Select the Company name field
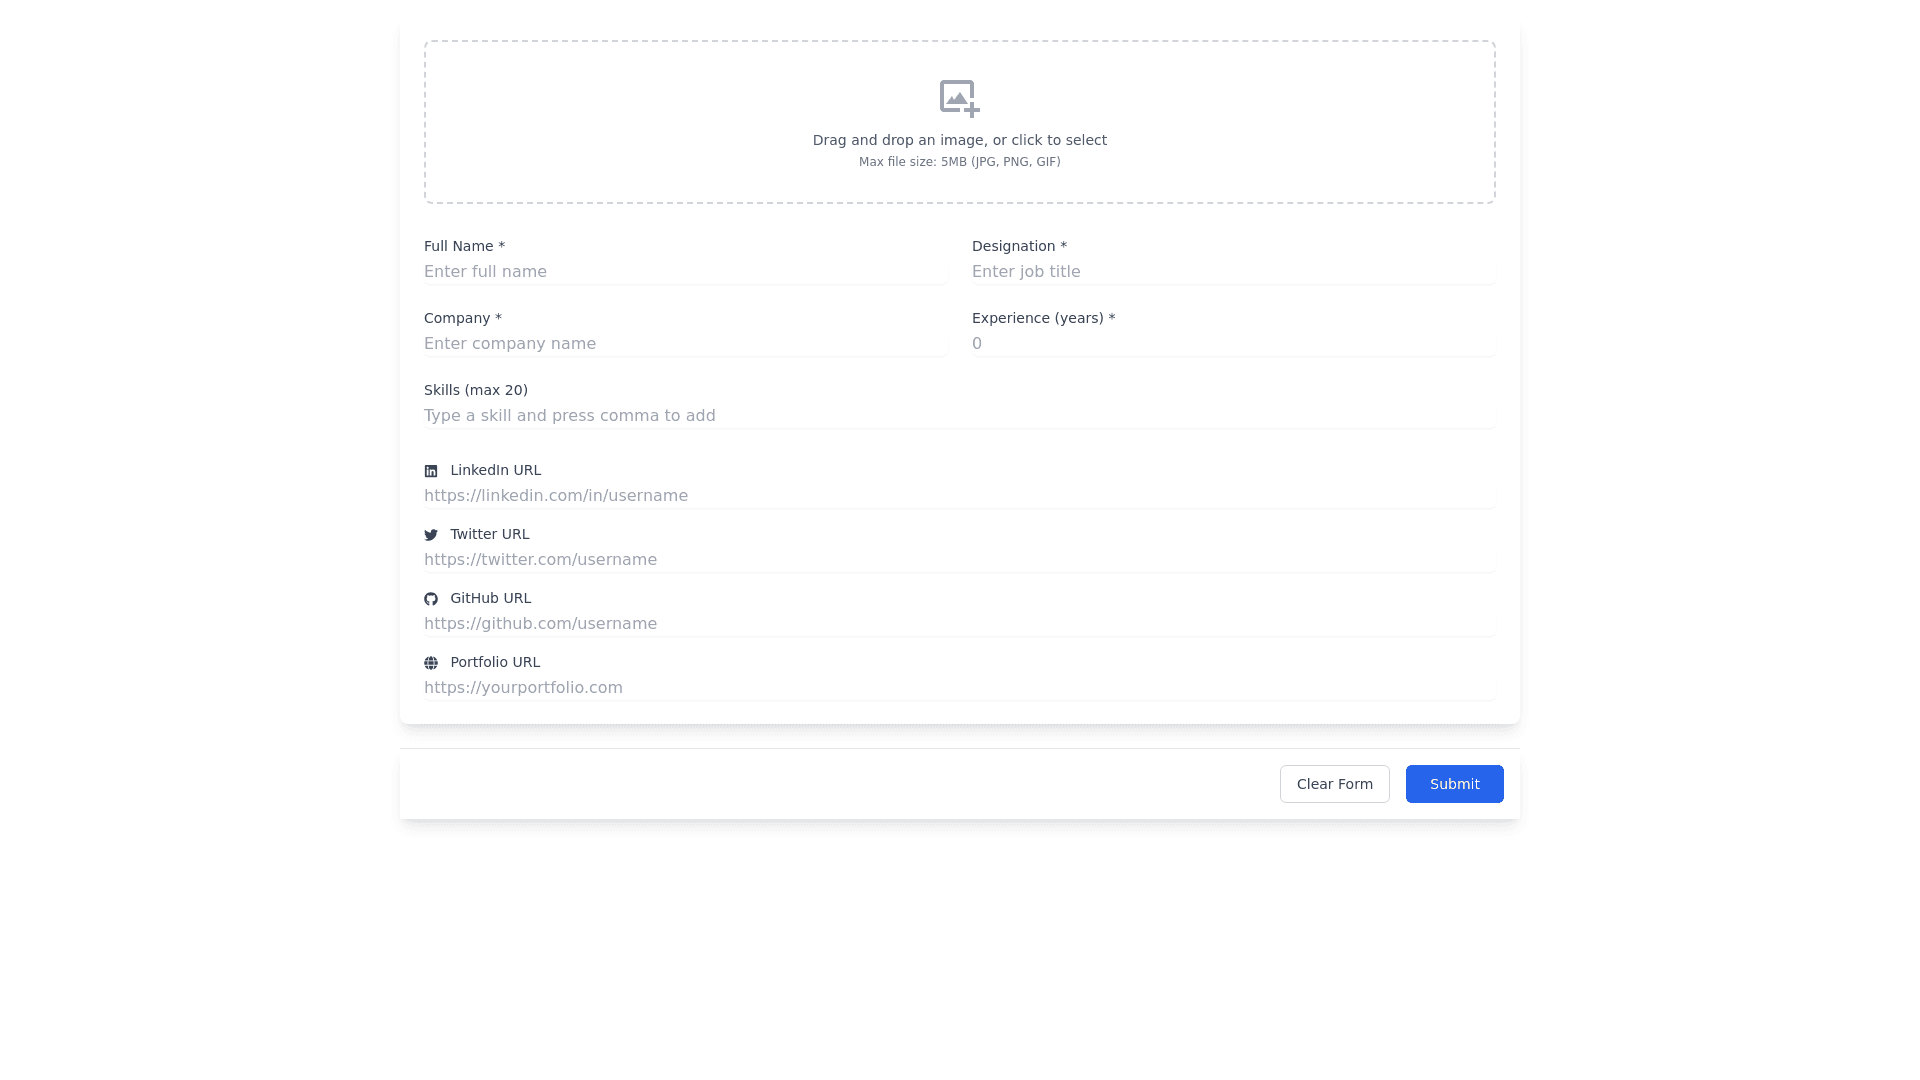Image resolution: width=1920 pixels, height=1080 pixels. [685, 344]
